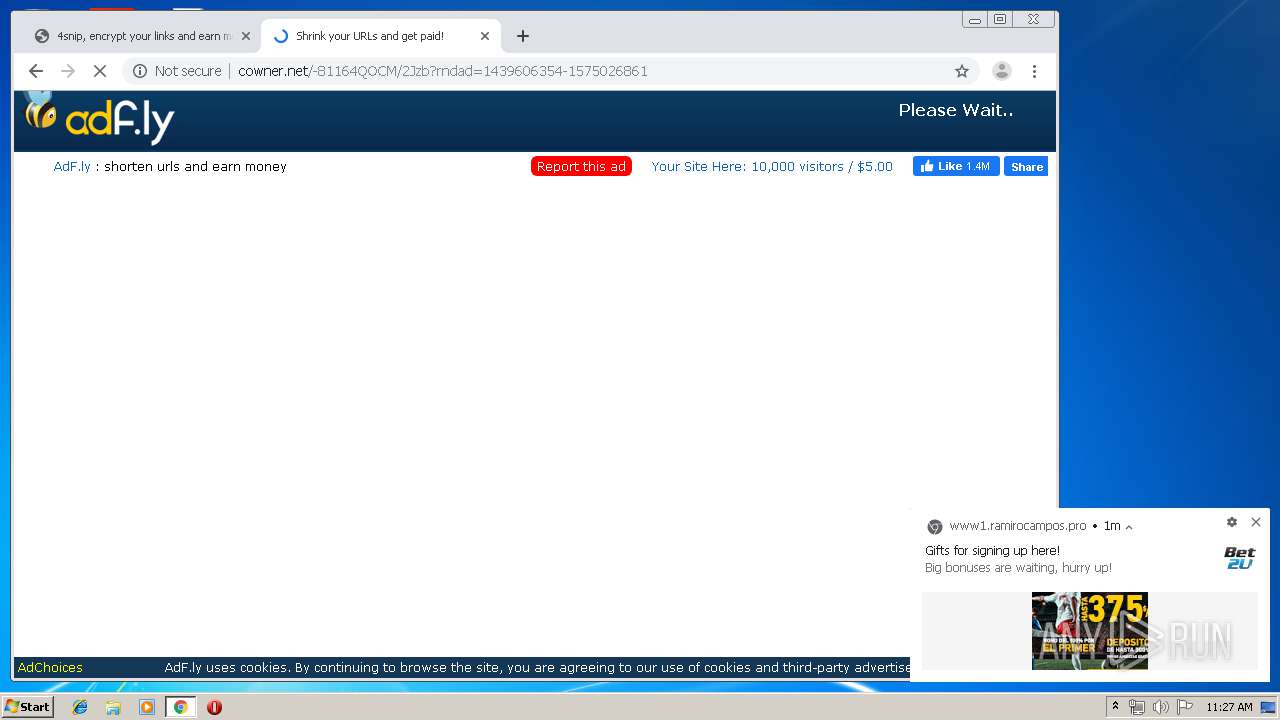
Task: Select the Shrink your URLs tab
Action: coord(380,36)
